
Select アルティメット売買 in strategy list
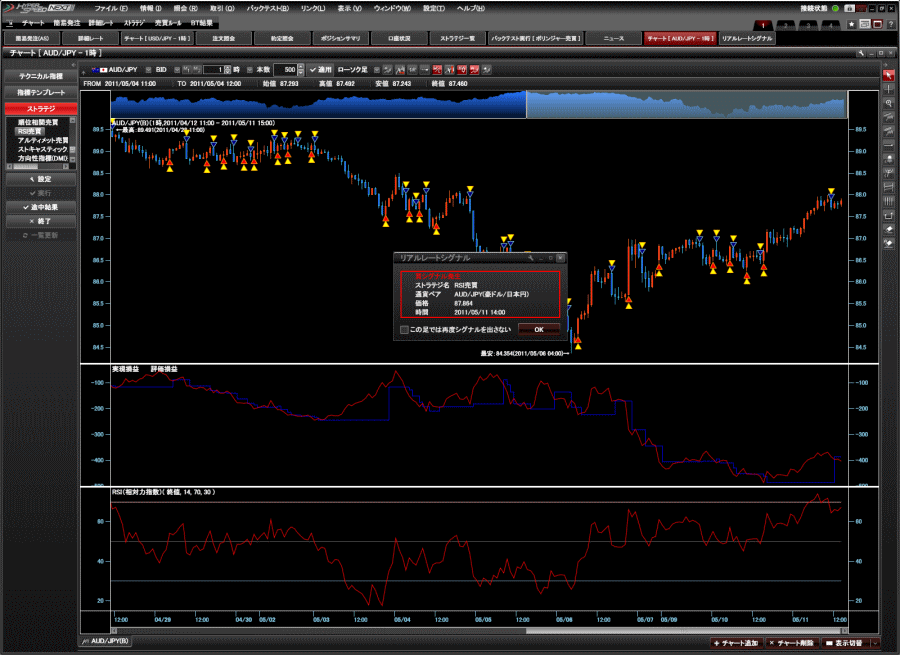click(x=42, y=140)
